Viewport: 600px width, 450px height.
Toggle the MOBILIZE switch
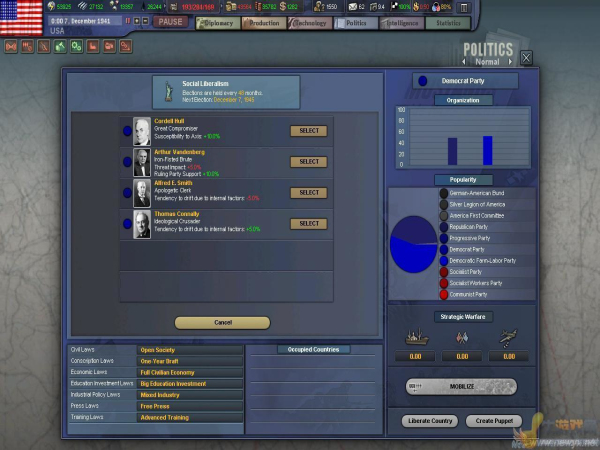tap(461, 386)
